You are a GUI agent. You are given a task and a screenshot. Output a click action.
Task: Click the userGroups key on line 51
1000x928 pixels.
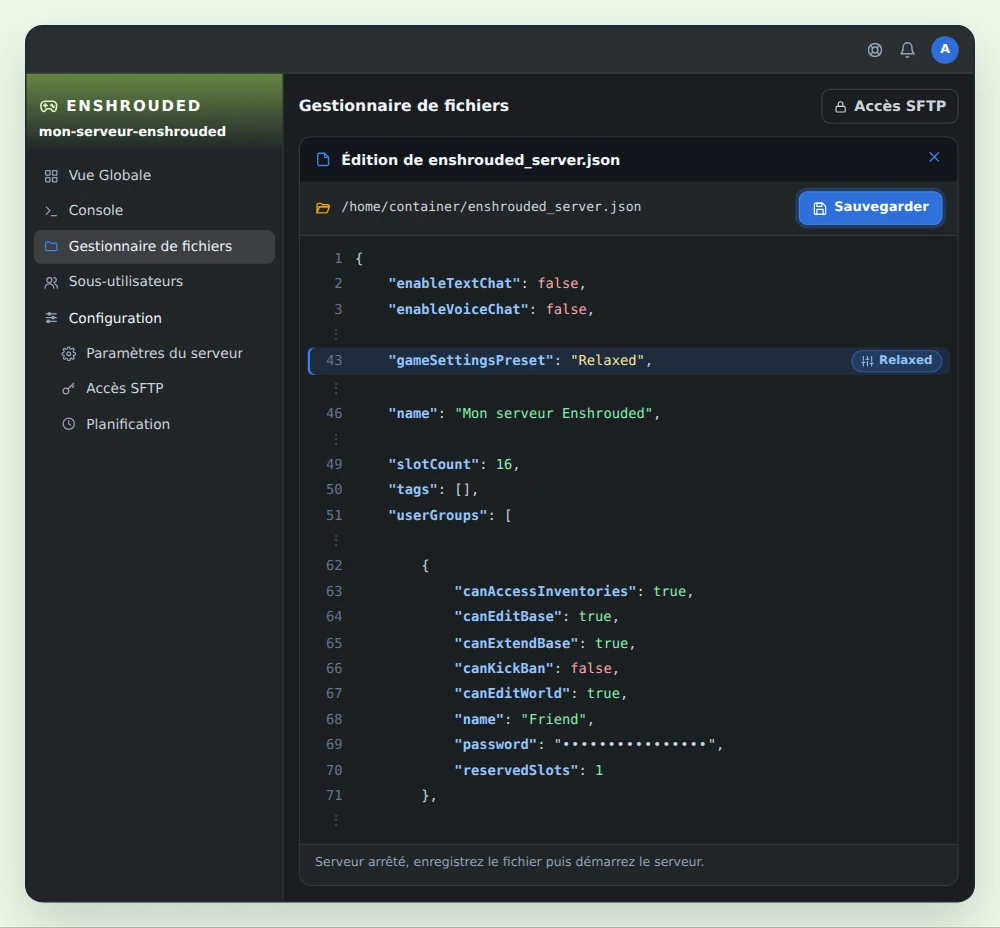438,515
